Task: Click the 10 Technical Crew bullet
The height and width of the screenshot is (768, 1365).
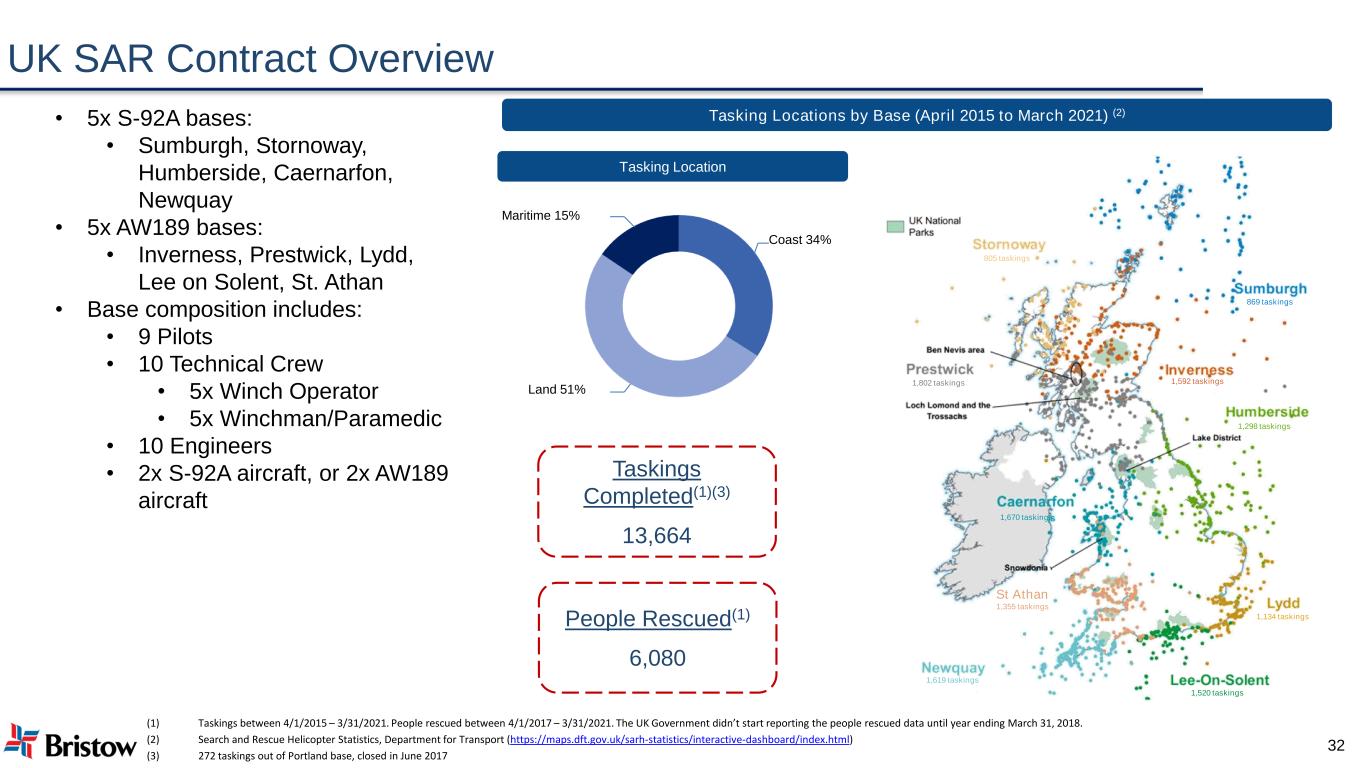Action: (x=231, y=364)
